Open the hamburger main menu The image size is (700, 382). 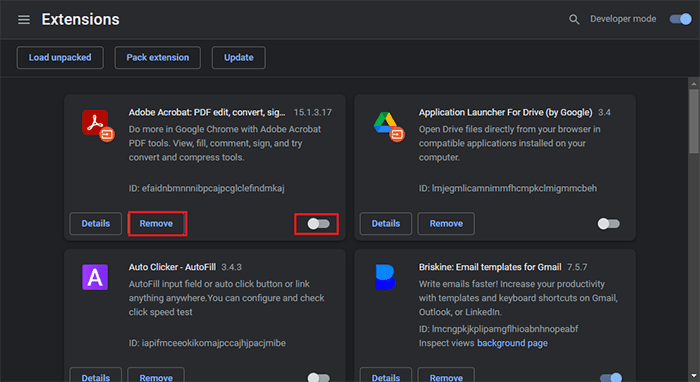click(x=24, y=20)
